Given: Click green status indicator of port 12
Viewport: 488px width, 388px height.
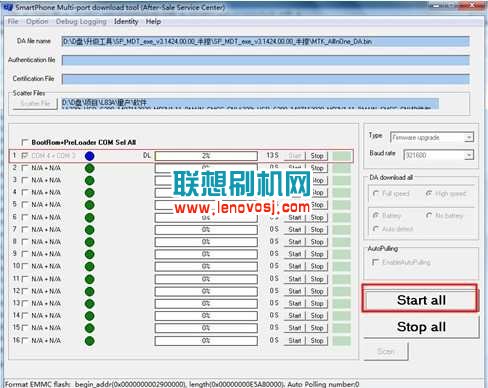Looking at the screenshot, I should click(x=90, y=292).
